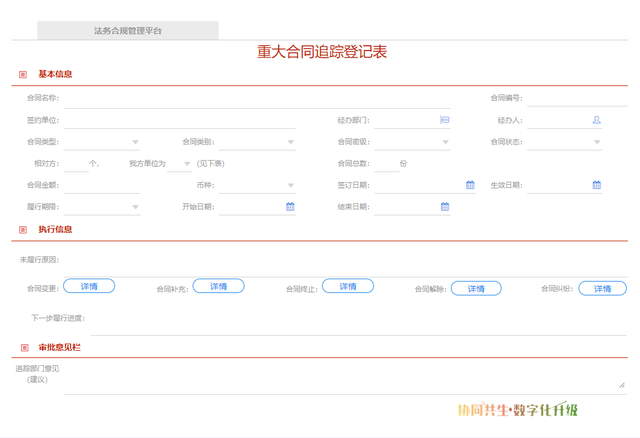The image size is (640, 438).
Task: Open the 生效日期 calendar picker
Action: (597, 185)
